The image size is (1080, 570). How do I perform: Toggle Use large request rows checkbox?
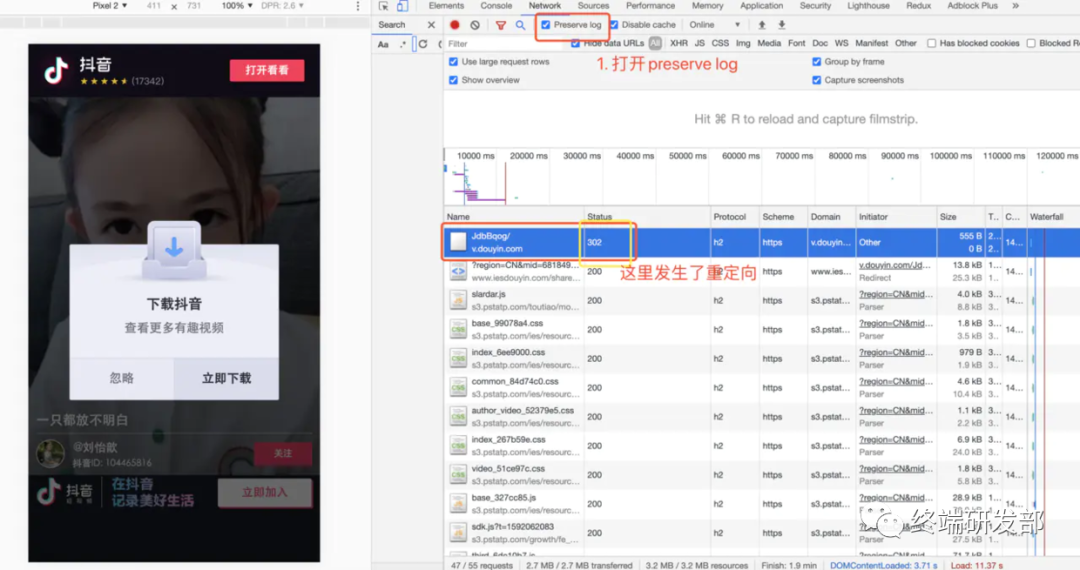453,61
